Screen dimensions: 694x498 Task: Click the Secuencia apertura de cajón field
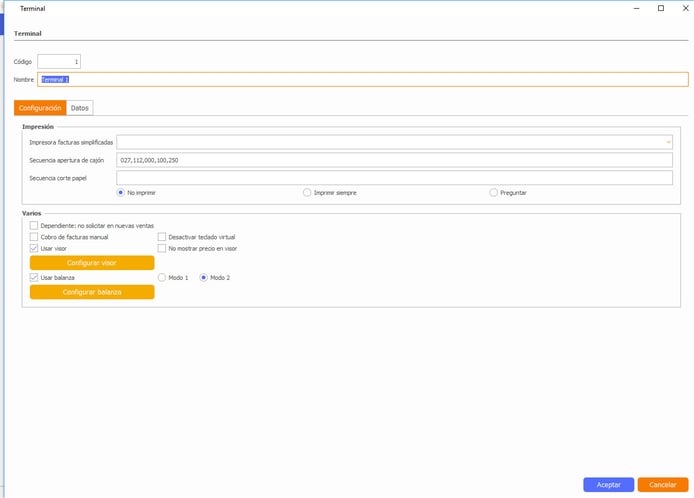pyautogui.click(x=394, y=160)
